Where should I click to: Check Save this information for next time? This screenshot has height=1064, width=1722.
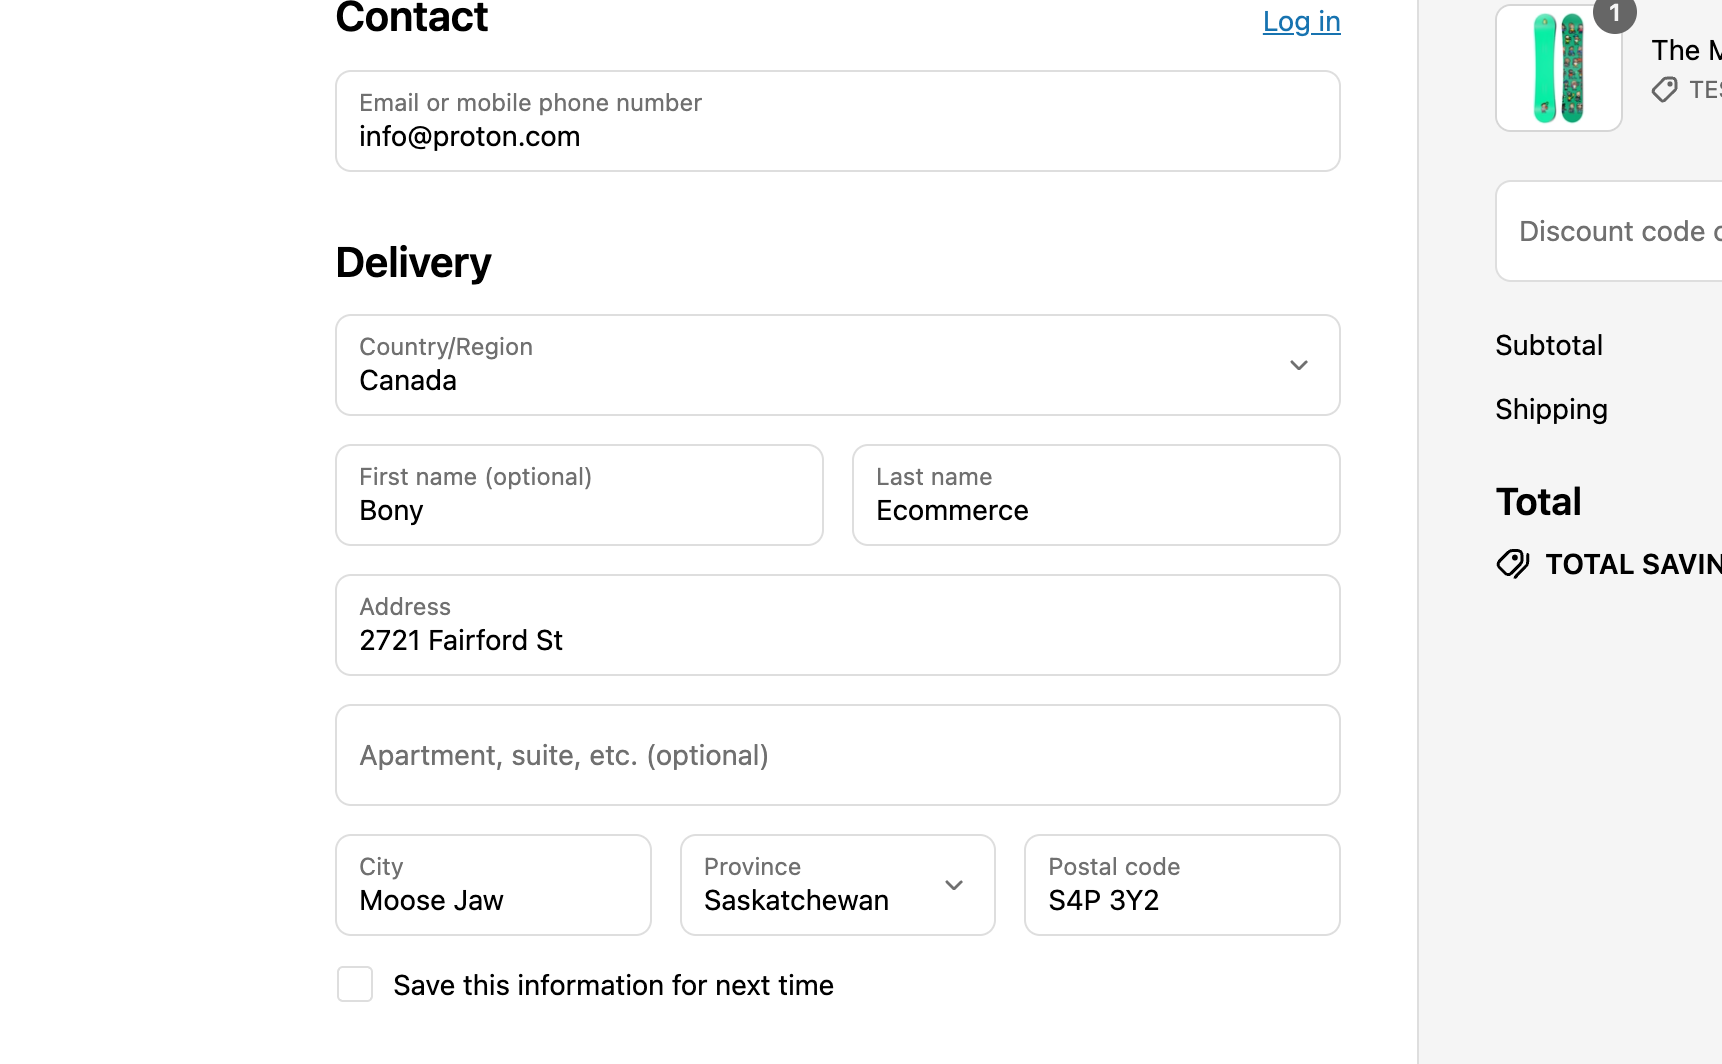[x=355, y=984]
